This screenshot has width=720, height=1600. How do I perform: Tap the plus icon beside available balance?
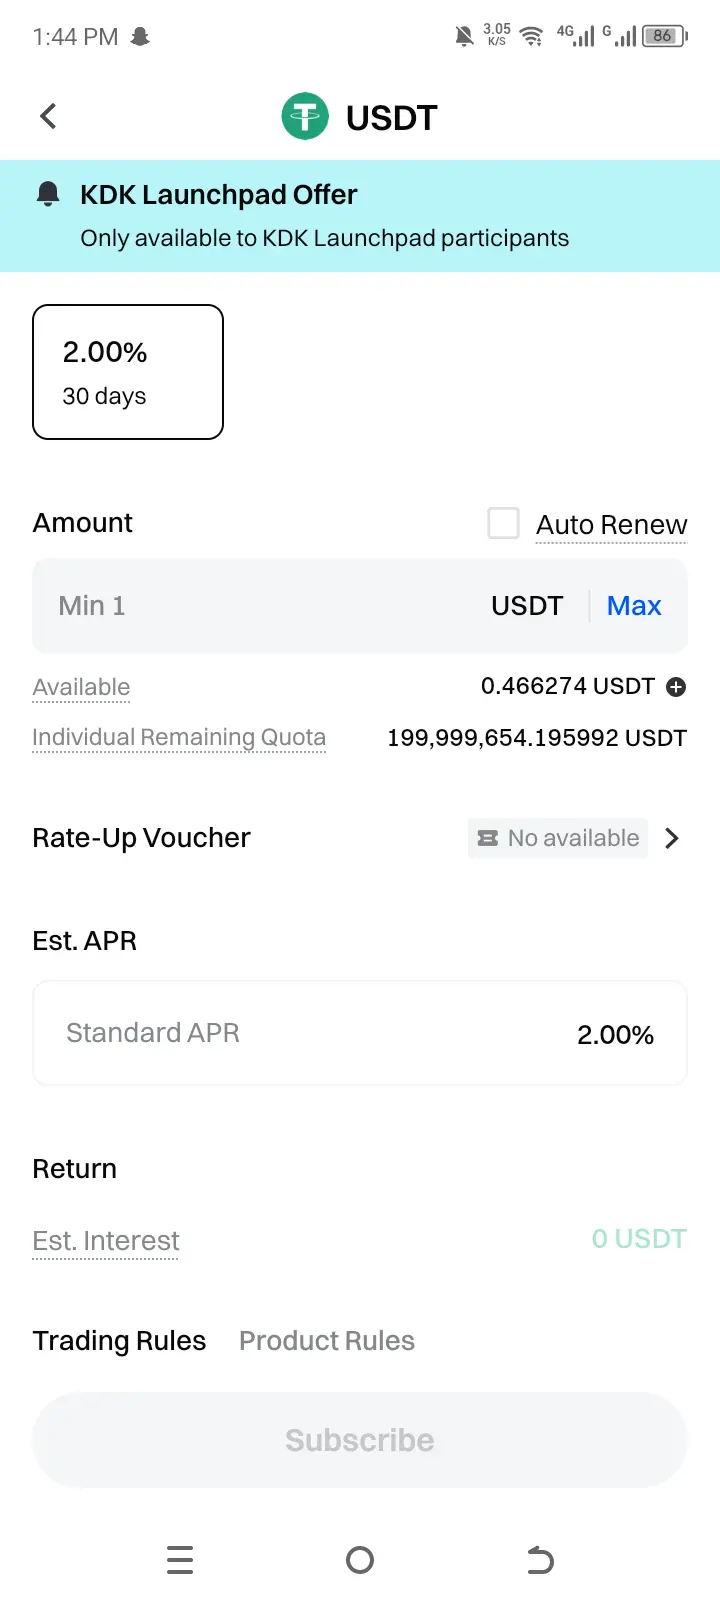(676, 687)
